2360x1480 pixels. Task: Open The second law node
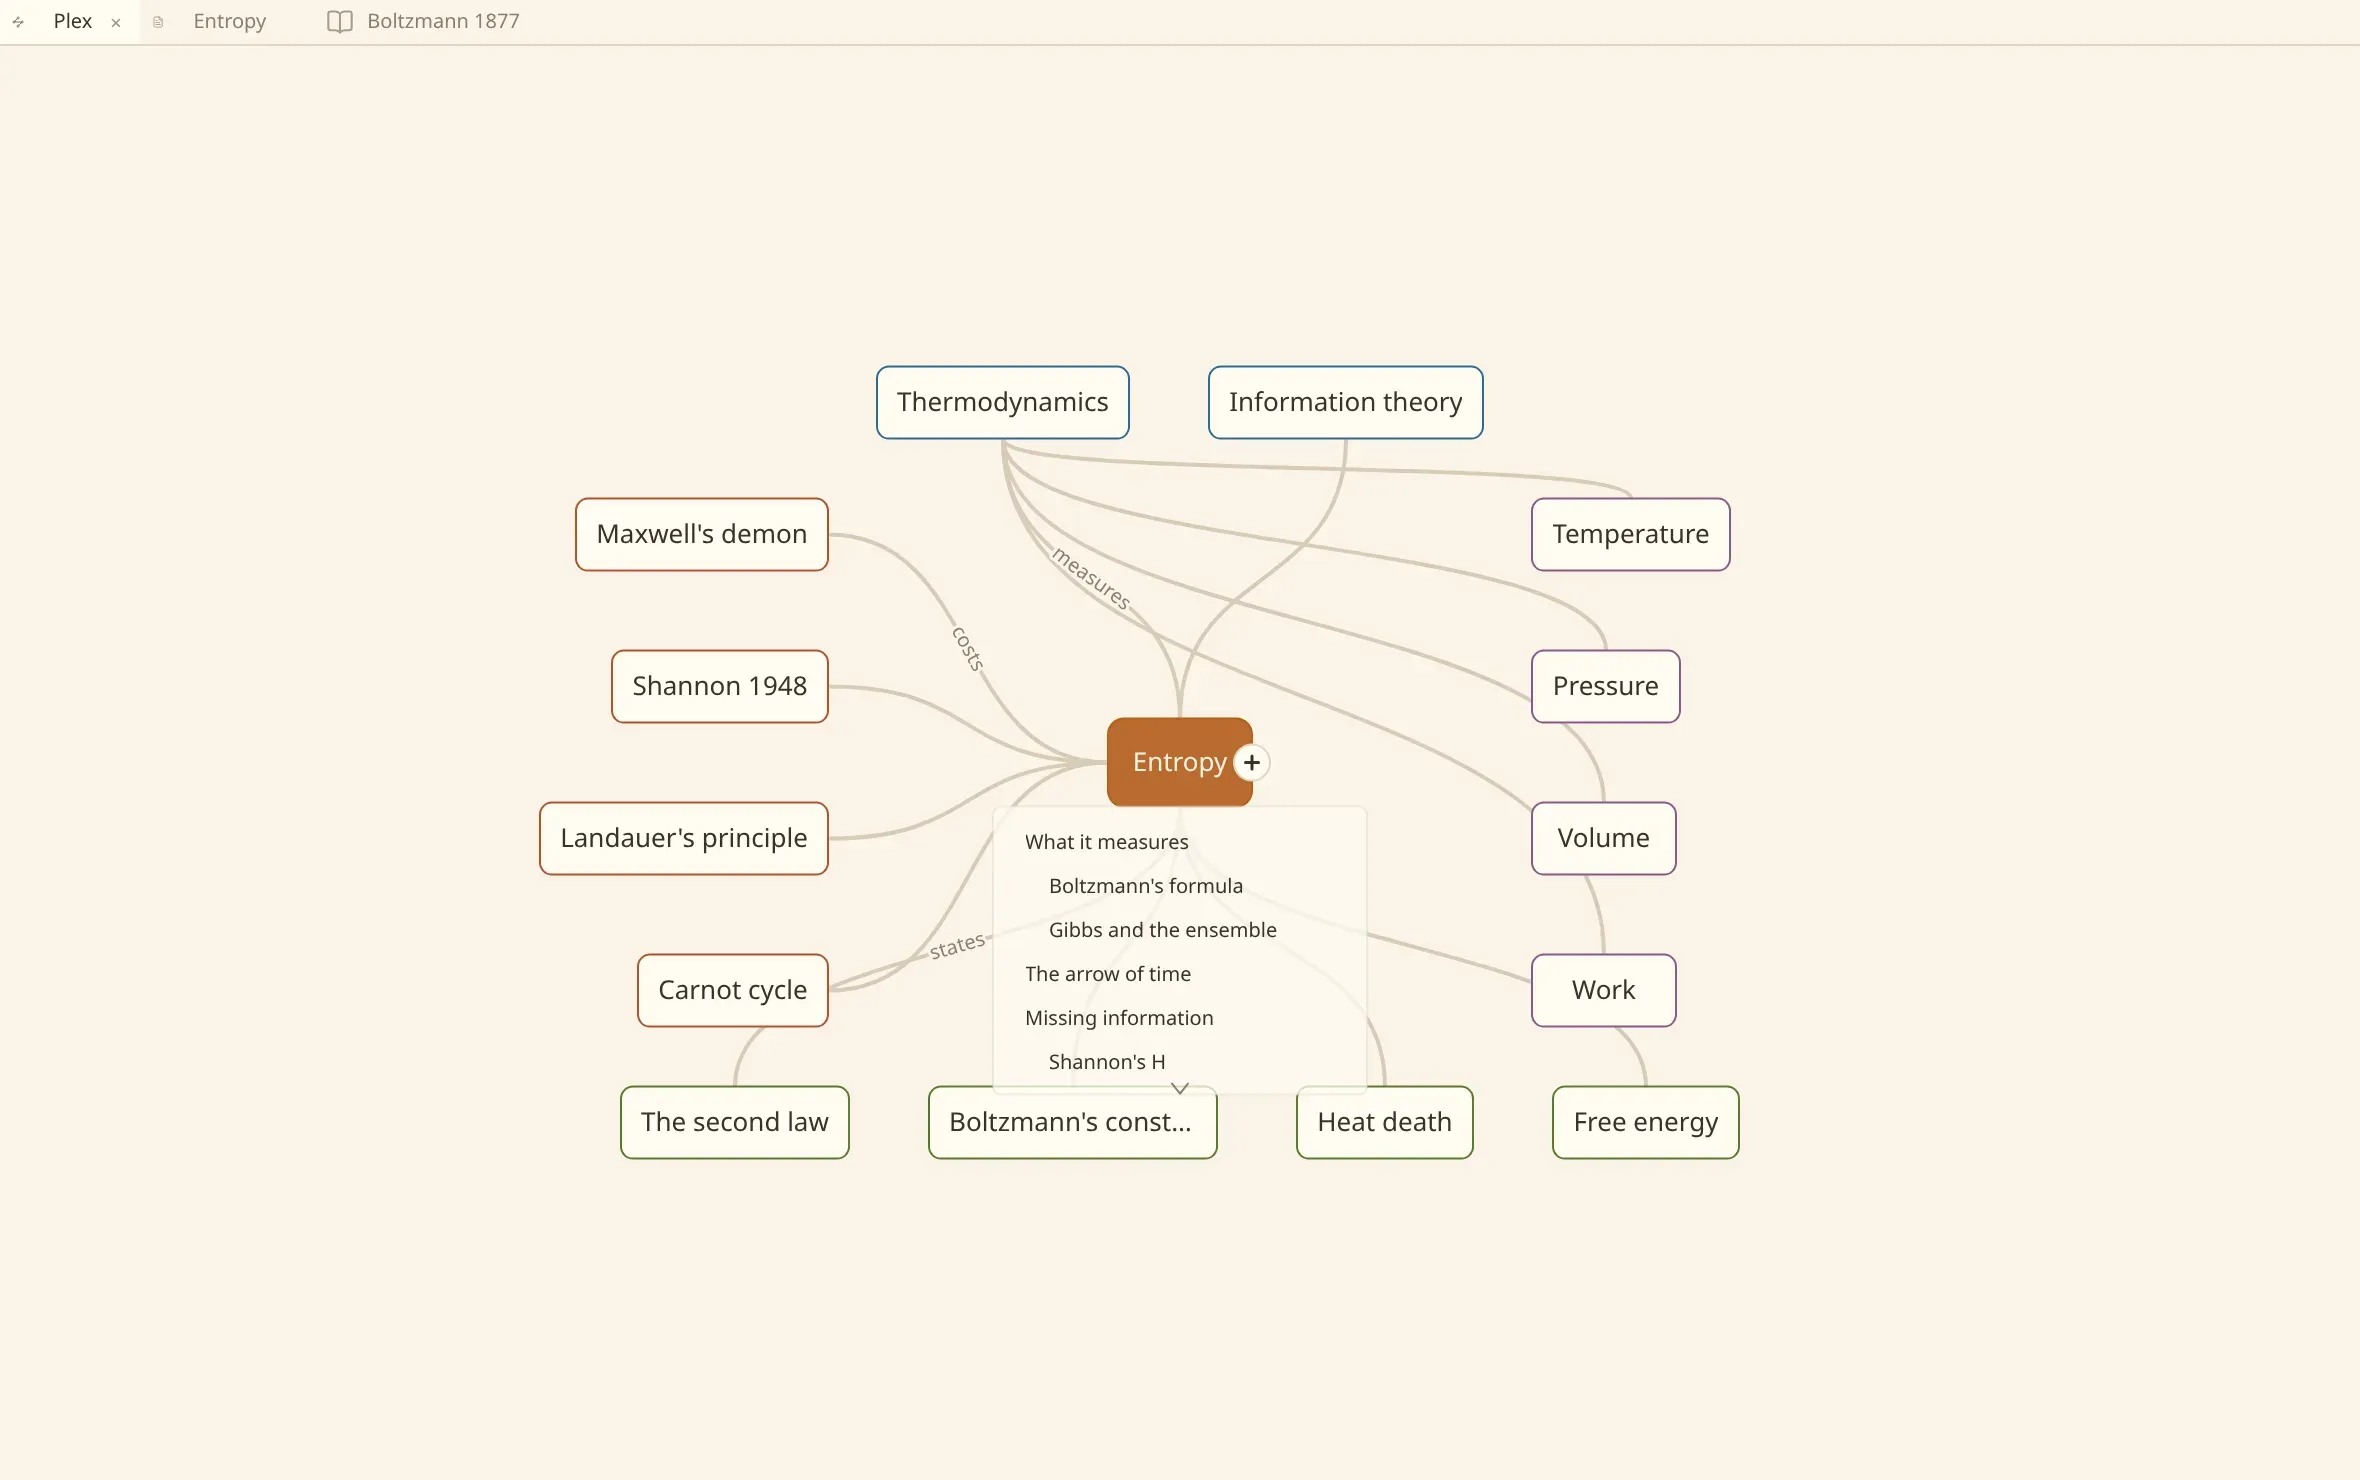point(735,1122)
